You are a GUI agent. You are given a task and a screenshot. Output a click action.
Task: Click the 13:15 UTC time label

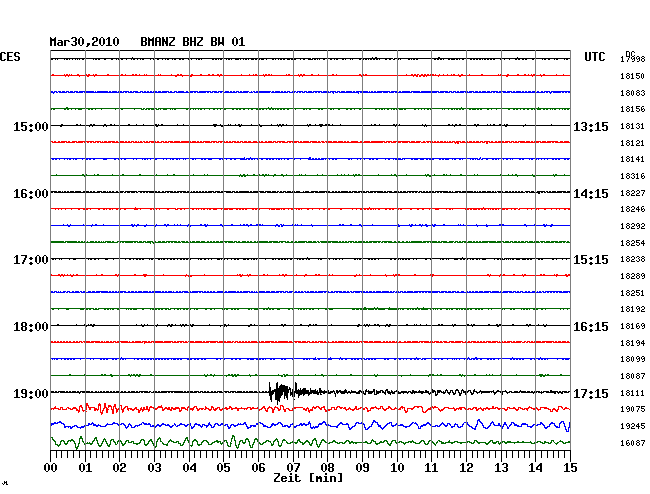click(591, 127)
